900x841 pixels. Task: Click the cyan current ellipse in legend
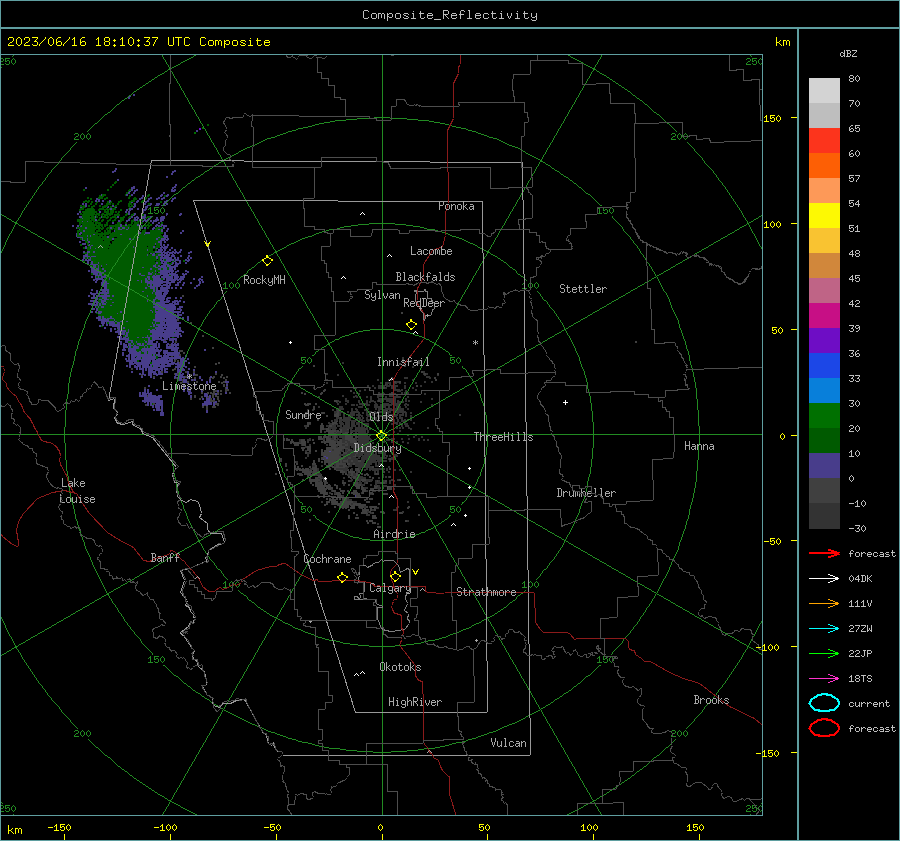(824, 703)
